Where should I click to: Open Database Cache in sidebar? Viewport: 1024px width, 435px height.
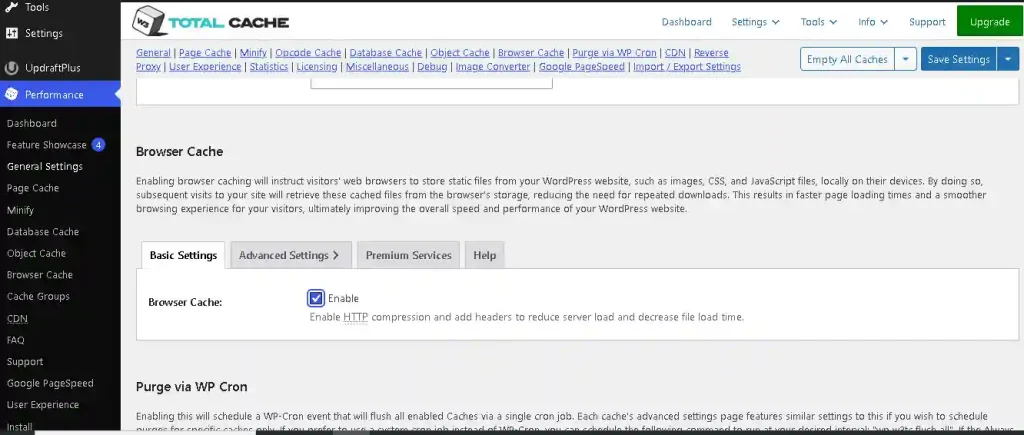click(42, 232)
